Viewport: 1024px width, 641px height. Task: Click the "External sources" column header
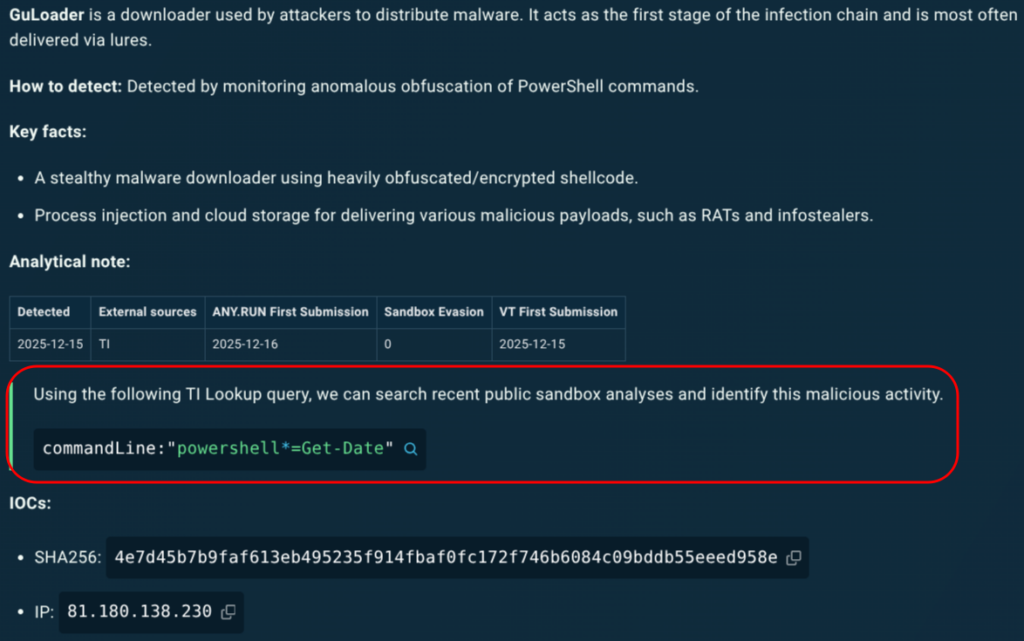click(x=147, y=312)
